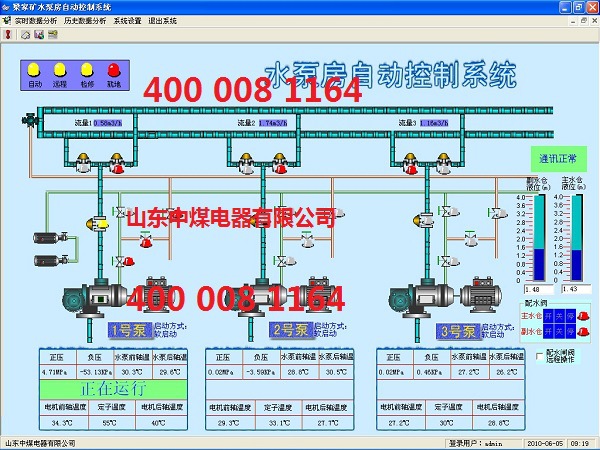The height and width of the screenshot is (450, 600).
Task: Click the 1号泵 label button
Action: click(130, 330)
